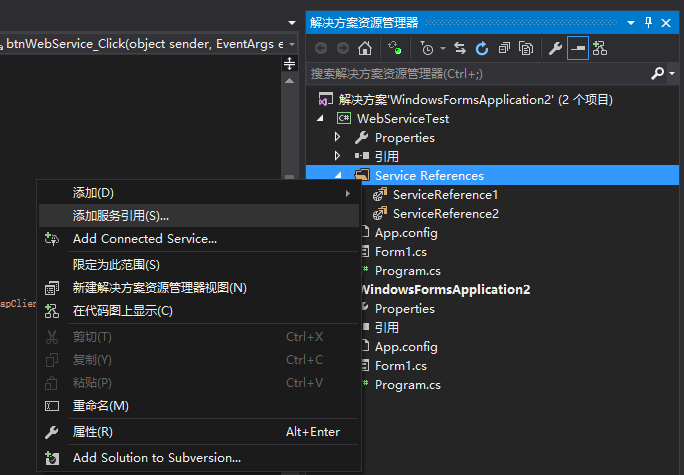Image resolution: width=684 pixels, height=475 pixels.
Task: Open the btnWebService_Click member dropdown
Action: tap(292, 44)
